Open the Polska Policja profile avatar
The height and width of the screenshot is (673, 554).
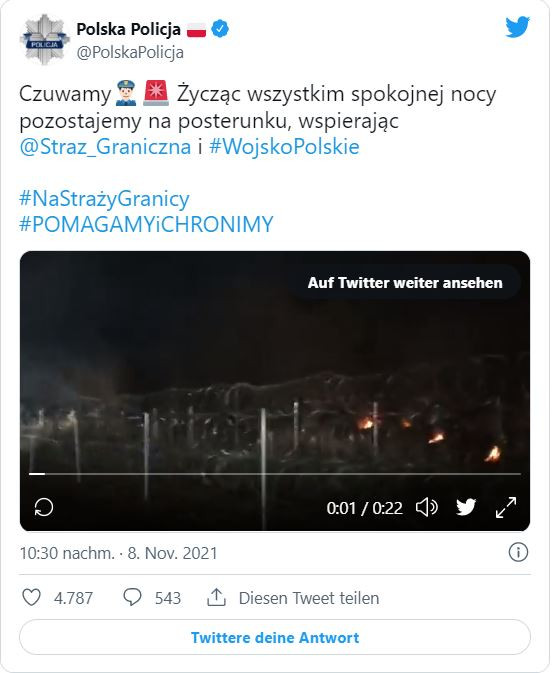pyautogui.click(x=44, y=39)
